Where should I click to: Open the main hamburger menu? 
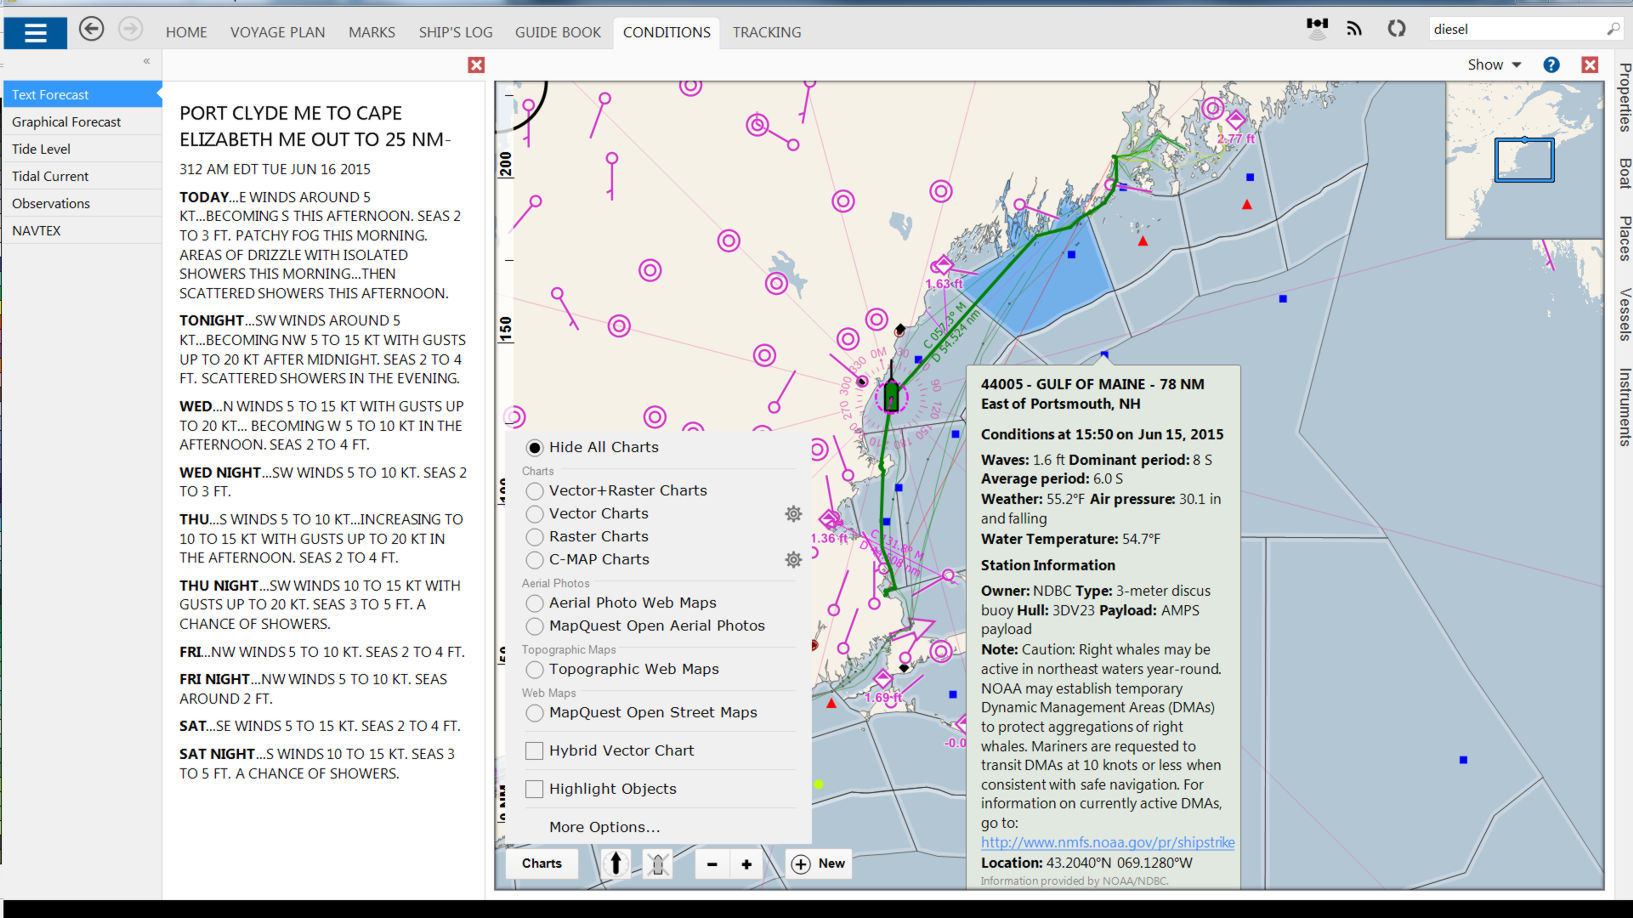35,33
